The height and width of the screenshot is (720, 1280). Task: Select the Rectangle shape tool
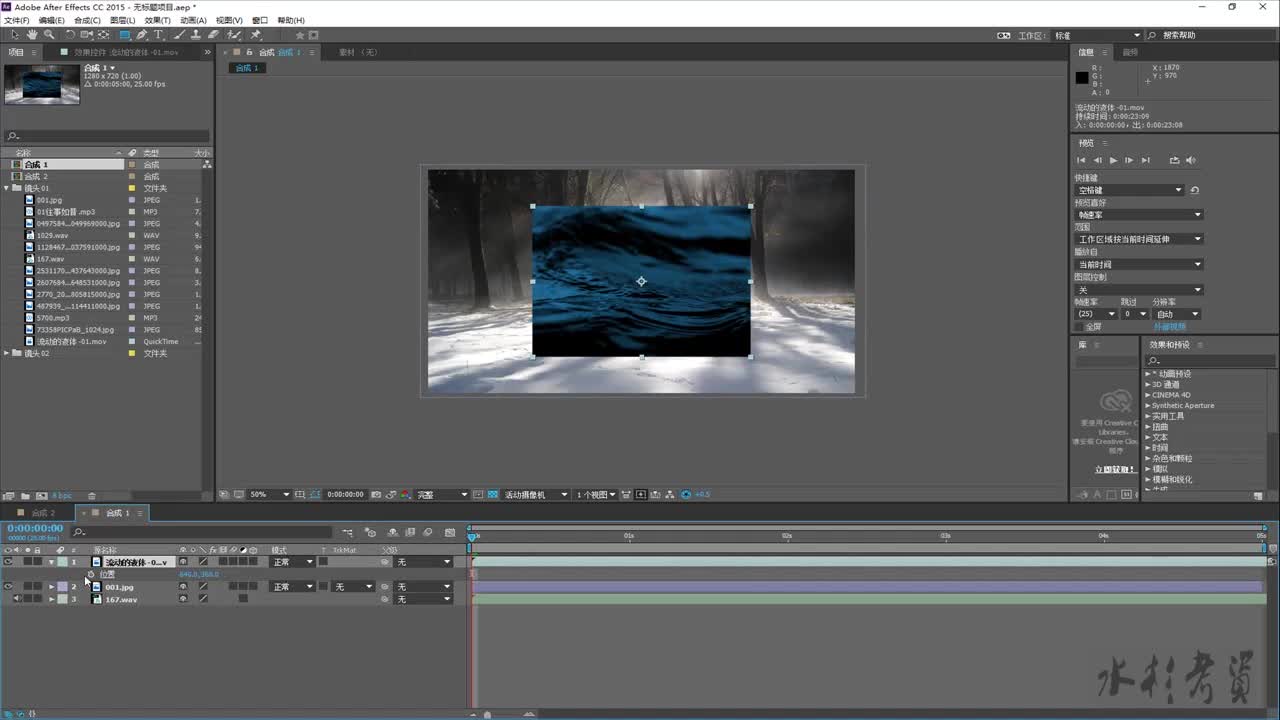pyautogui.click(x=123, y=35)
